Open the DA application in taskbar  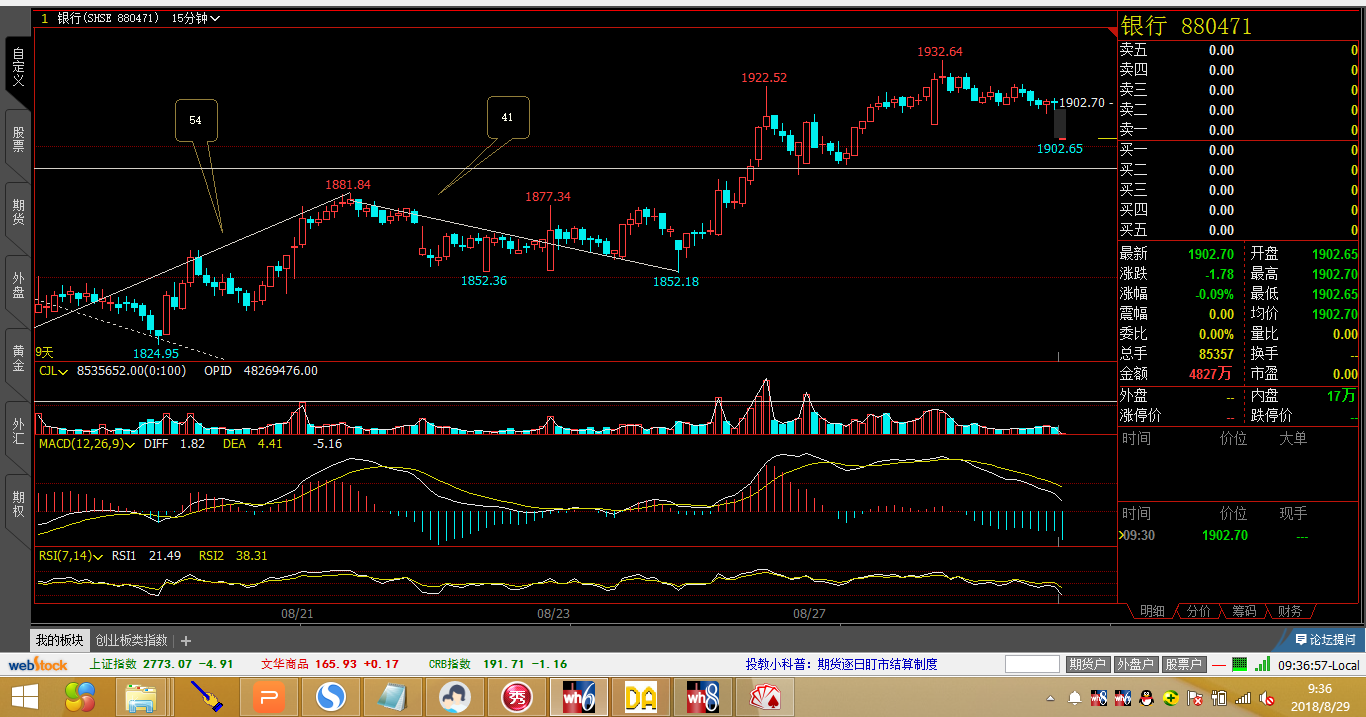(x=641, y=696)
